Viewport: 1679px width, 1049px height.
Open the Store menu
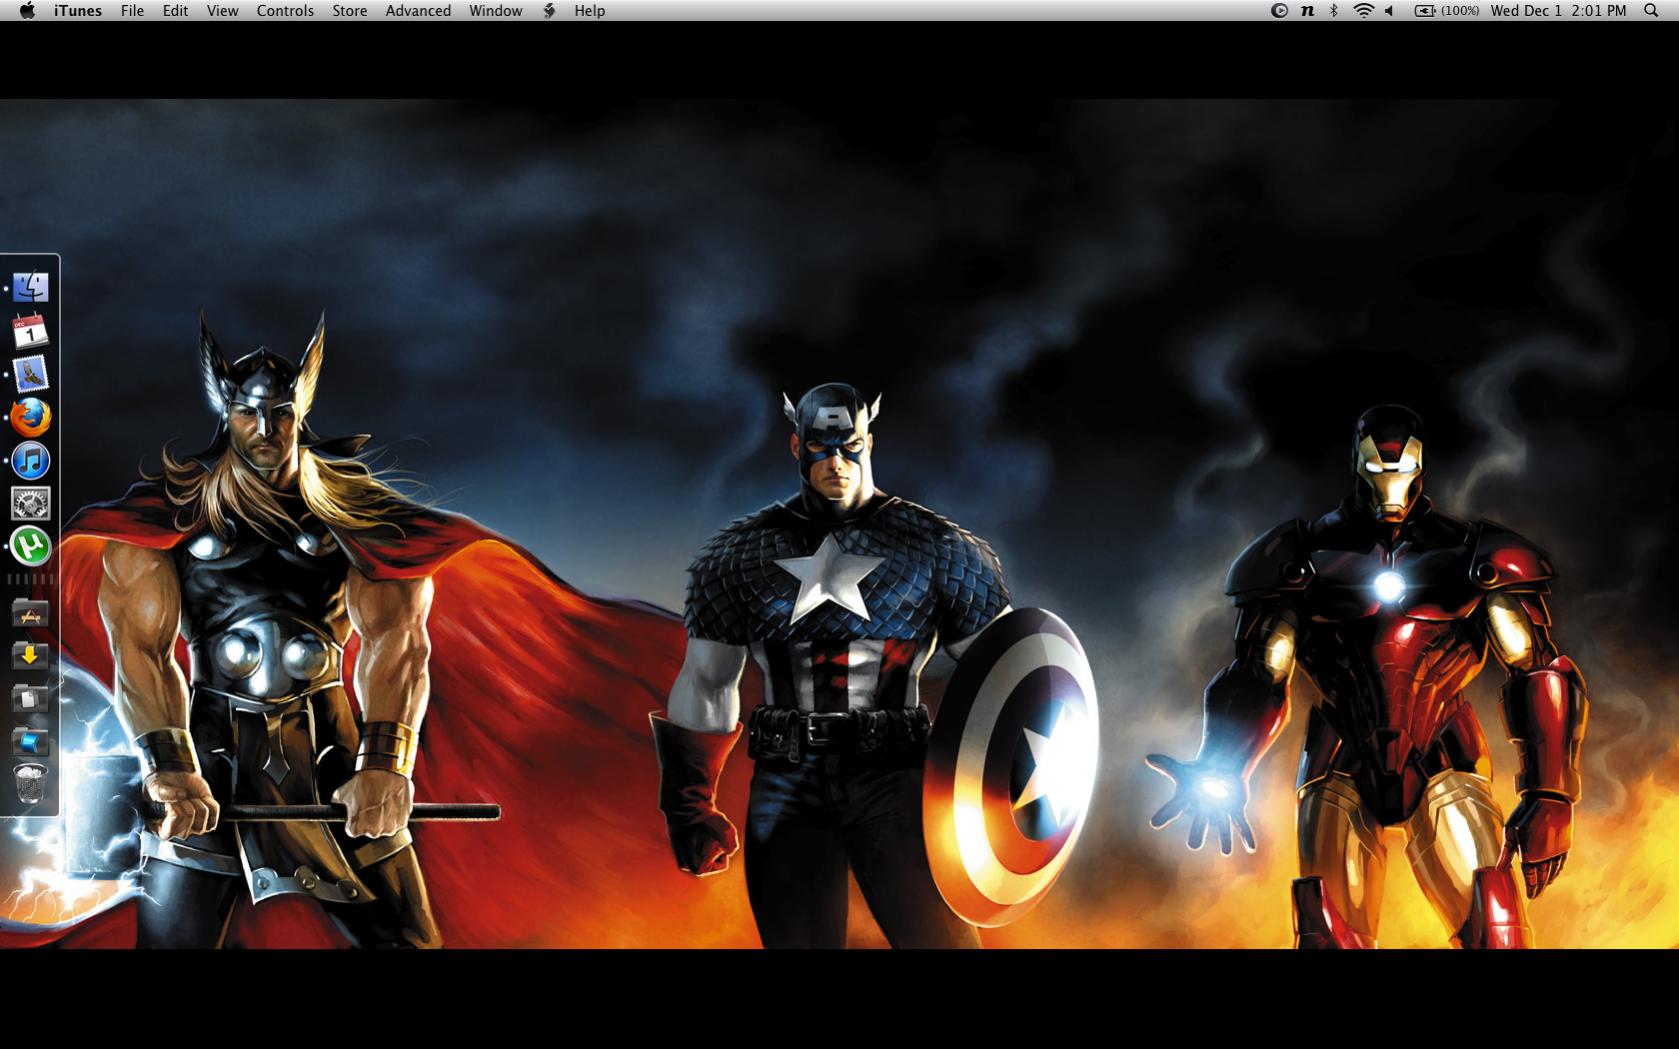[349, 11]
